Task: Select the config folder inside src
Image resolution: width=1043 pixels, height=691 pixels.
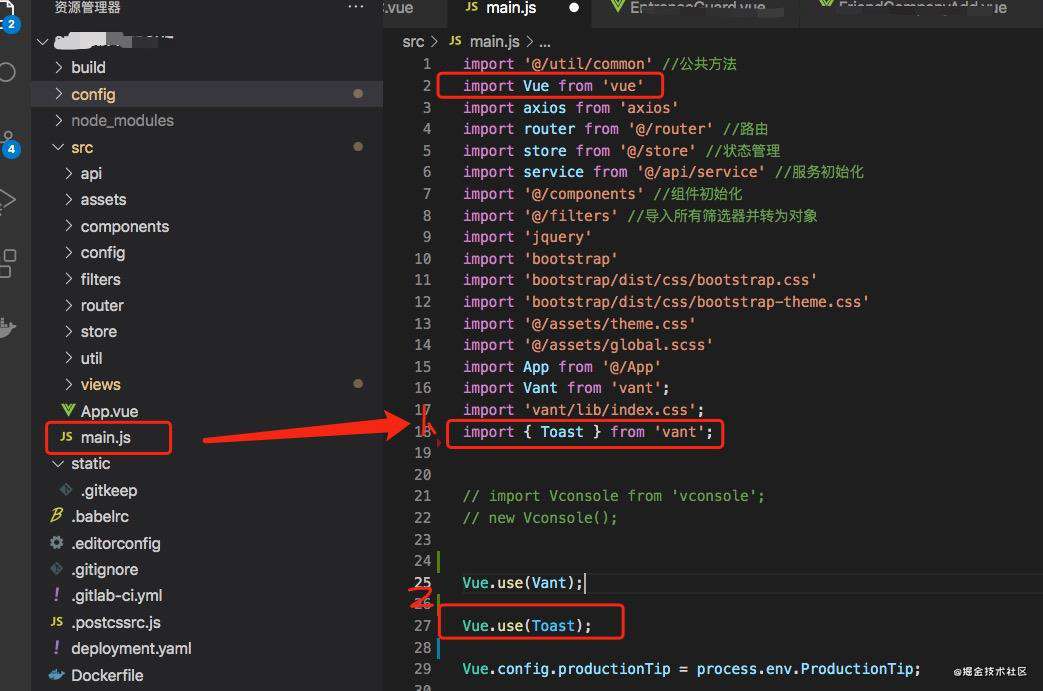Action: click(x=102, y=253)
